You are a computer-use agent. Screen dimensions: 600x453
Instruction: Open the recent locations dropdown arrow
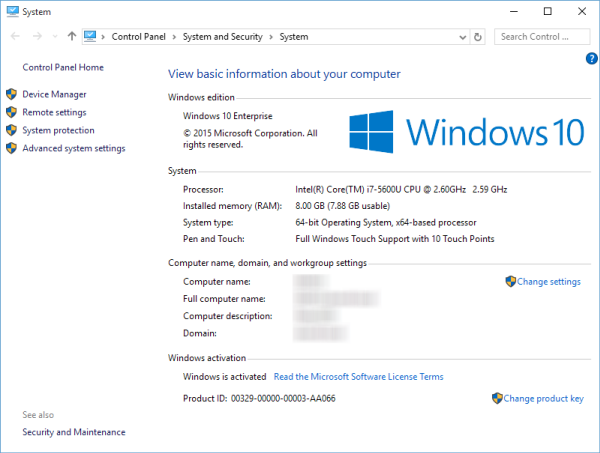54,37
